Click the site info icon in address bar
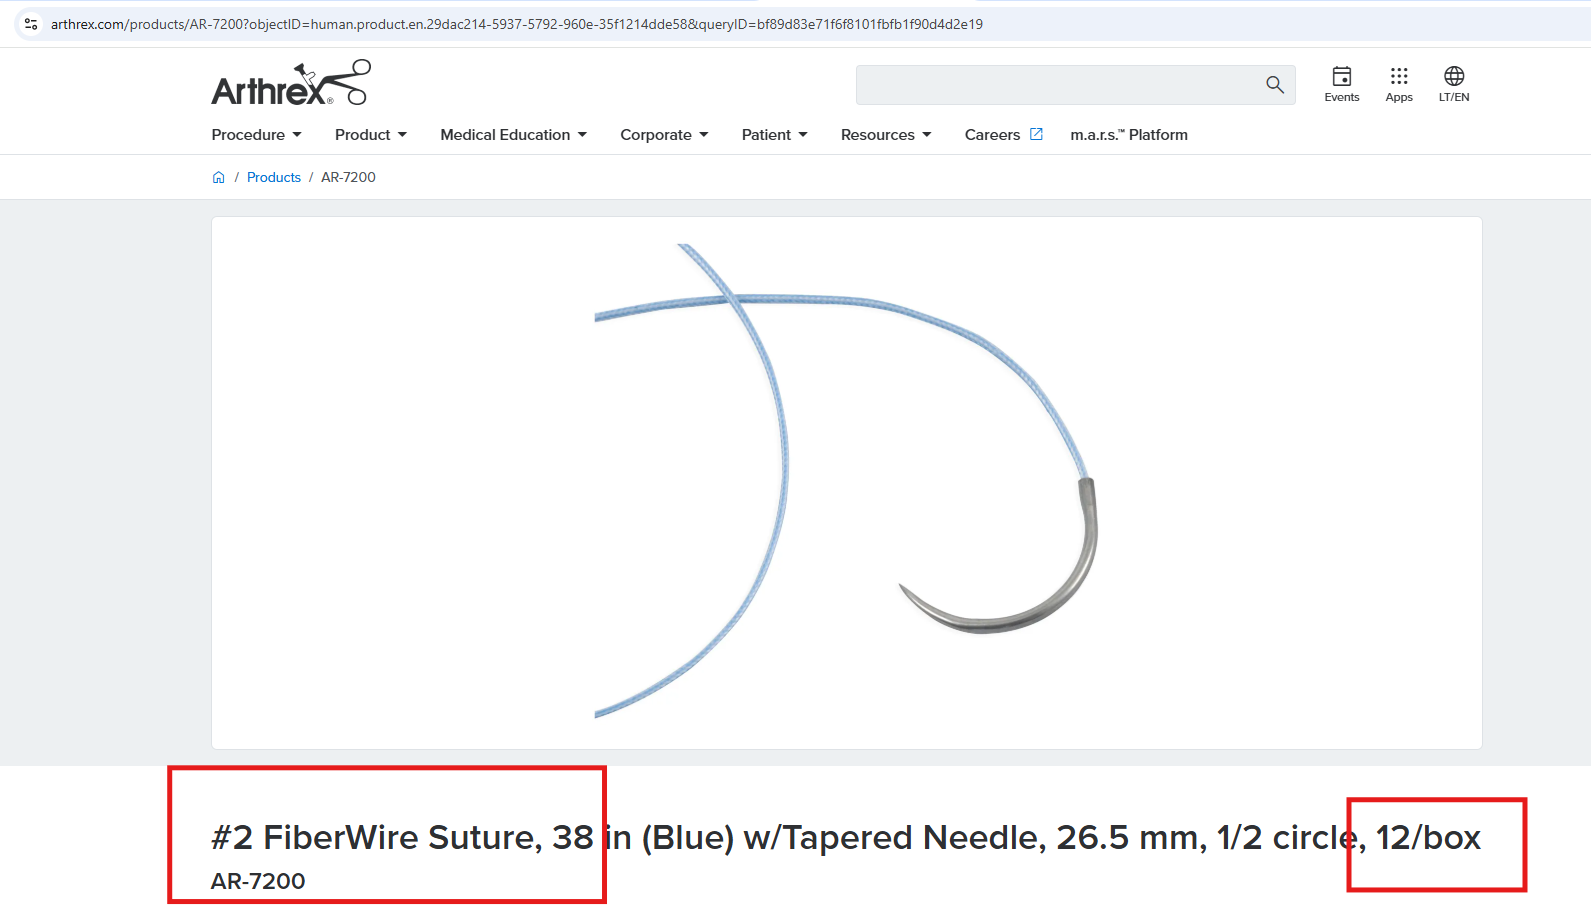The width and height of the screenshot is (1591, 918). pyautogui.click(x=31, y=24)
